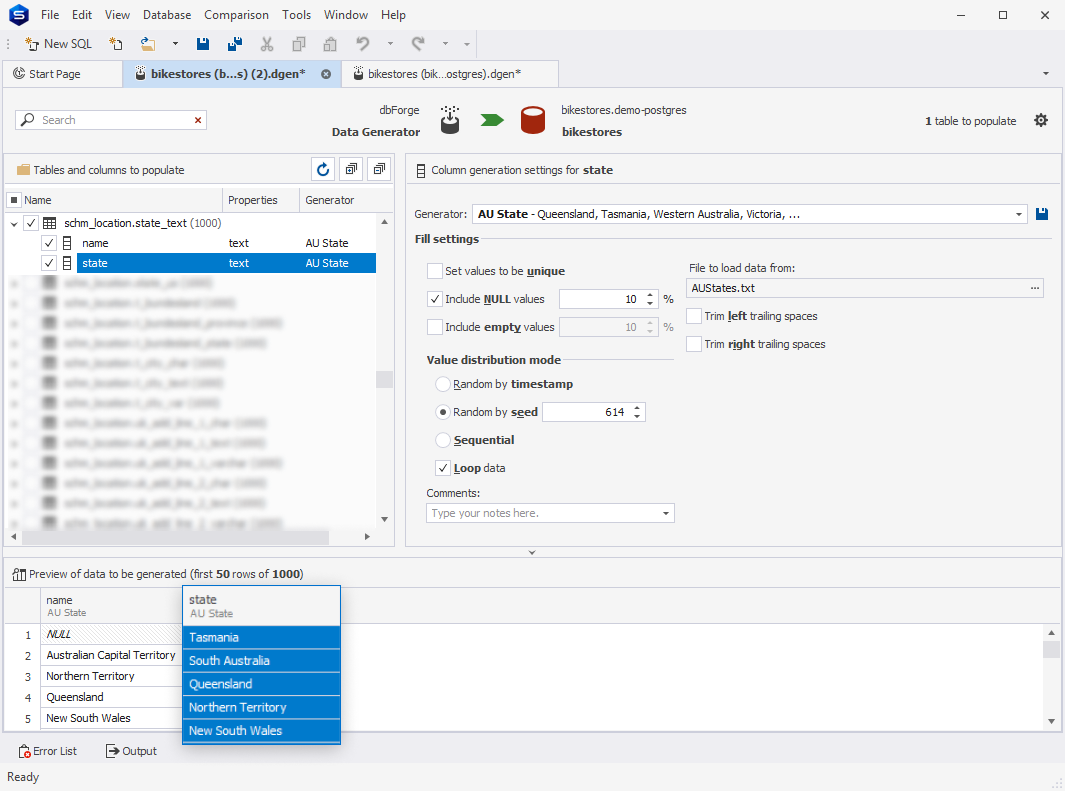1065x791 pixels.
Task: Click the Data Generator source icon
Action: pos(450,120)
